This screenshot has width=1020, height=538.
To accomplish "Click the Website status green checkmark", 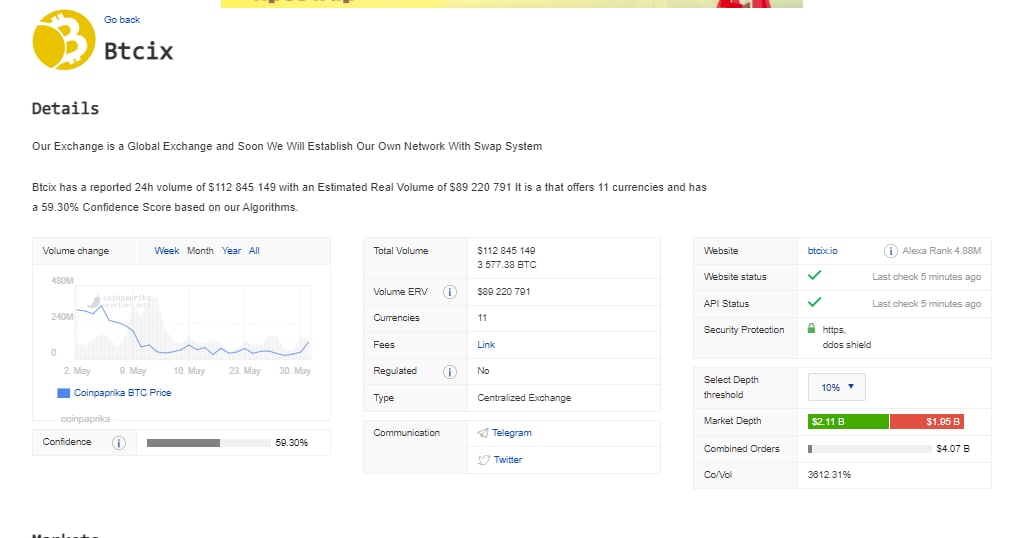I will click(x=814, y=275).
